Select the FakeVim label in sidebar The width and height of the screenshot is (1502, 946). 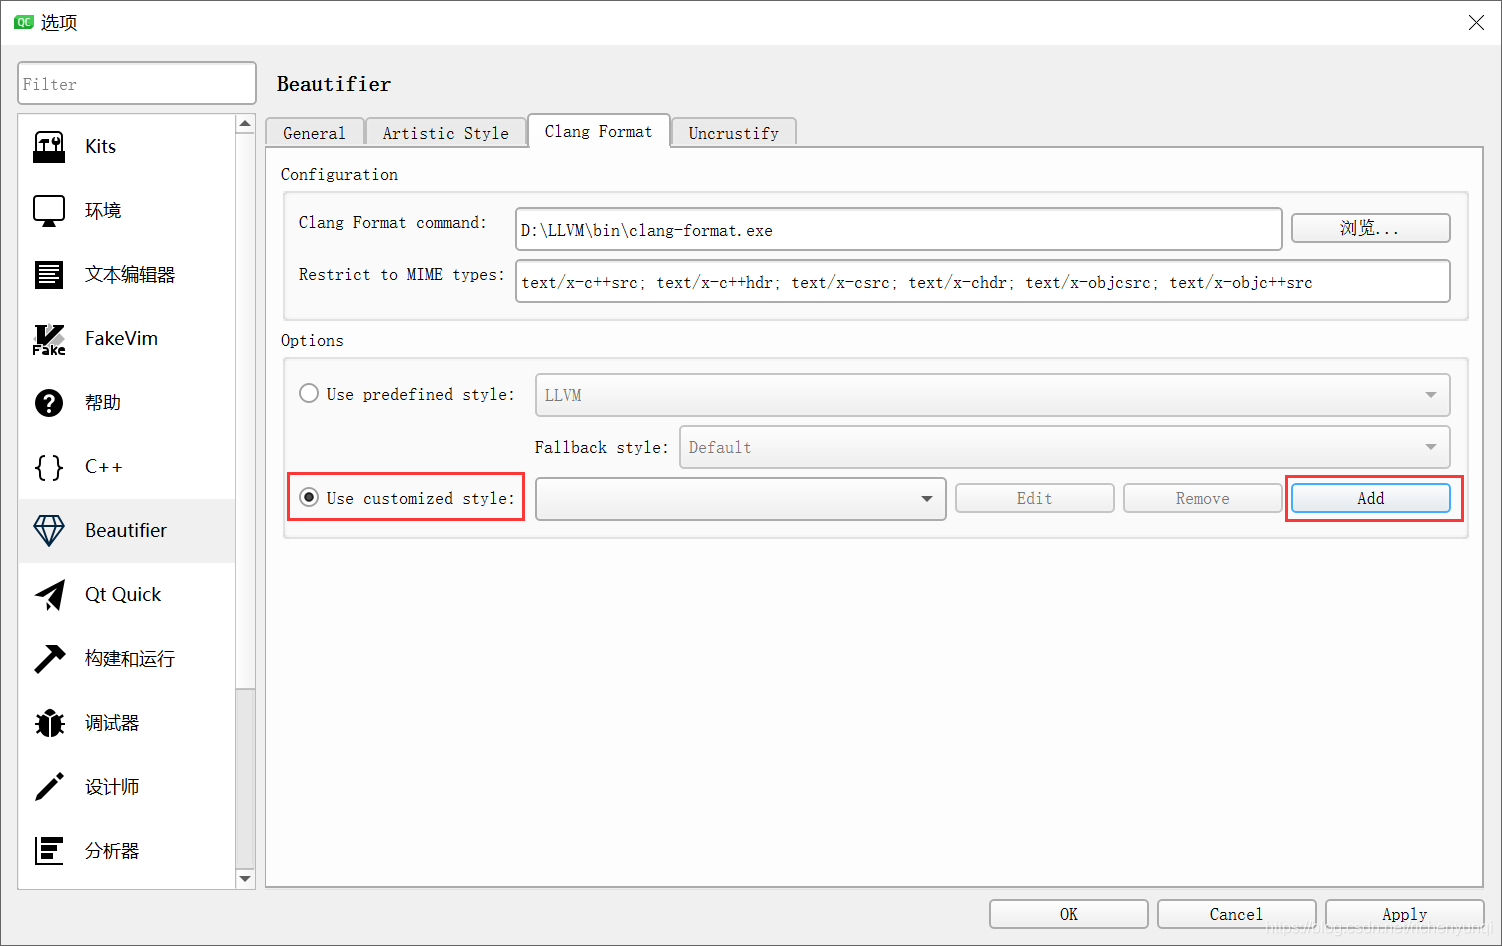[121, 339]
